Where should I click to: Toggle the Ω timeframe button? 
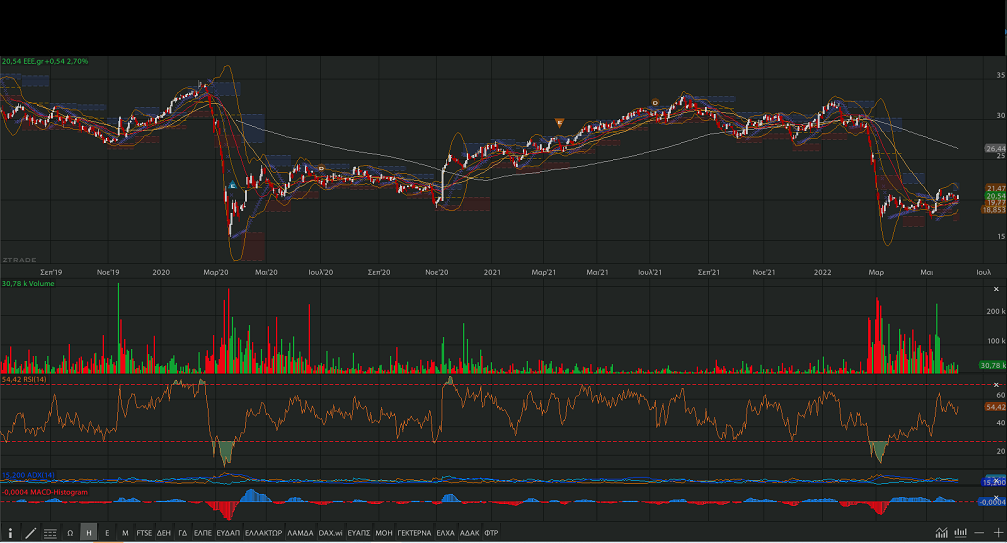tap(70, 533)
